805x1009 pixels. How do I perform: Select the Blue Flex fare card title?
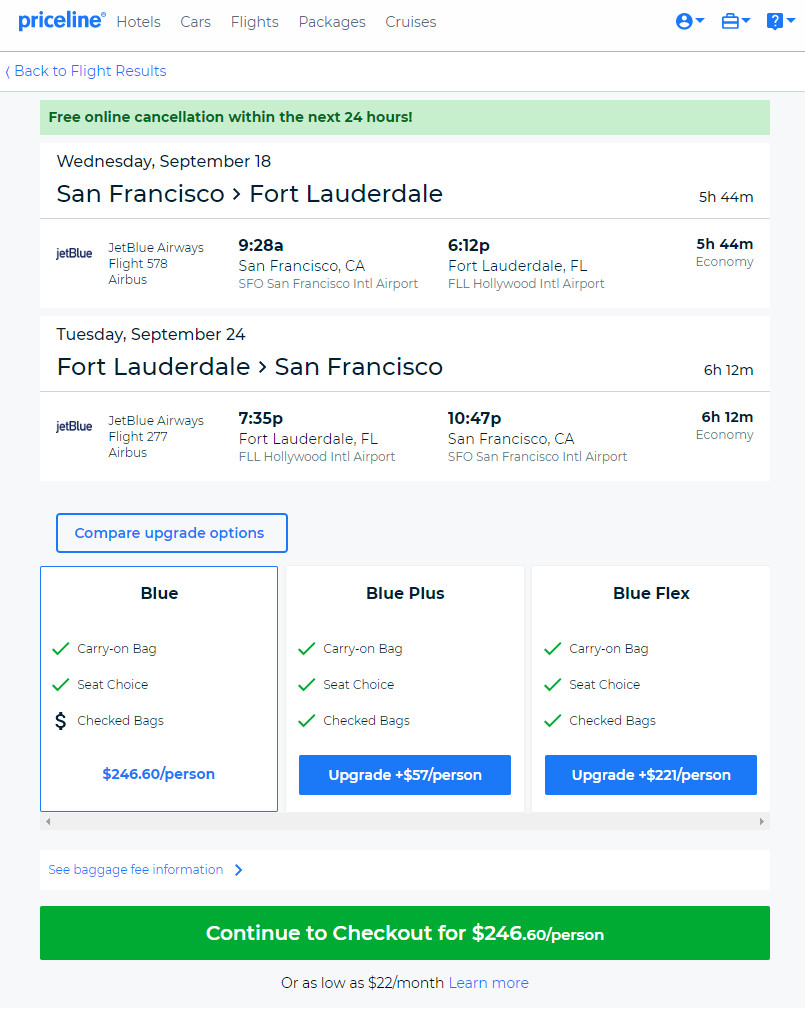coord(651,593)
